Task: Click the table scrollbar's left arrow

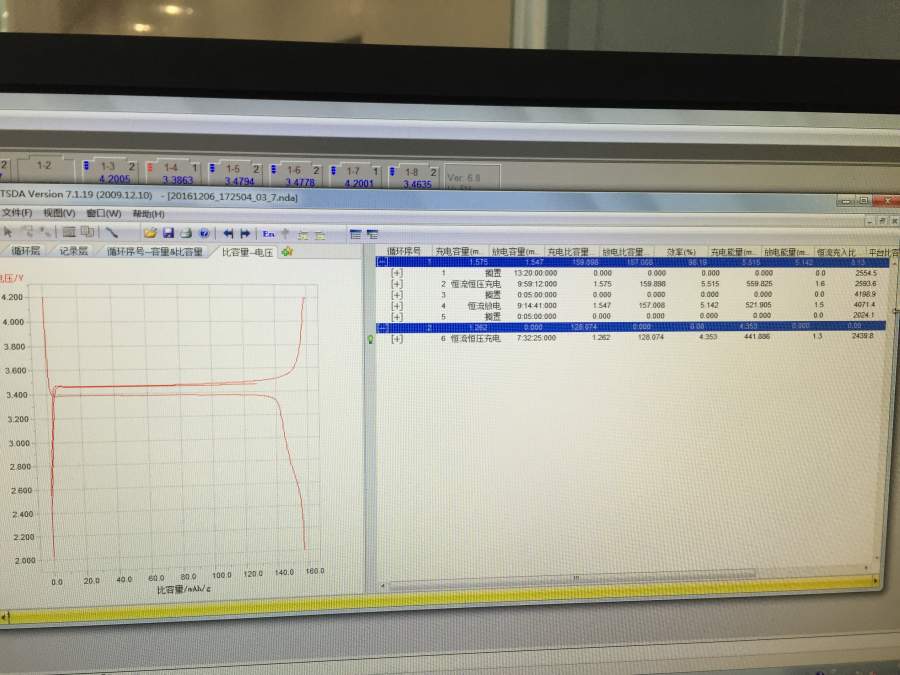Action: (383, 586)
